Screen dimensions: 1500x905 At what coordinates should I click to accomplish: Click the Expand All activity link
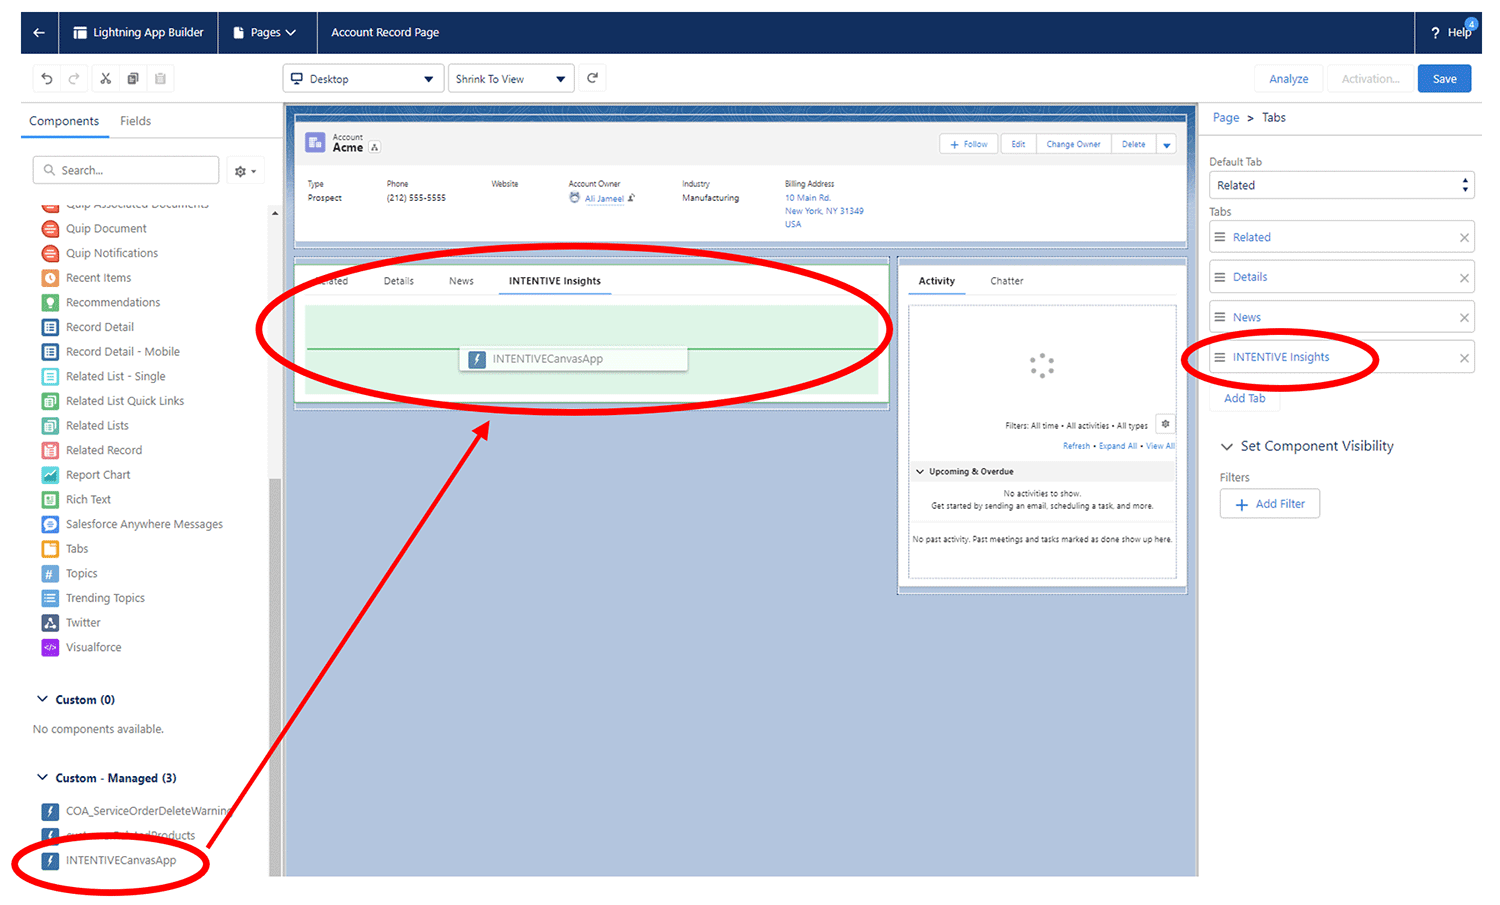click(x=1118, y=446)
